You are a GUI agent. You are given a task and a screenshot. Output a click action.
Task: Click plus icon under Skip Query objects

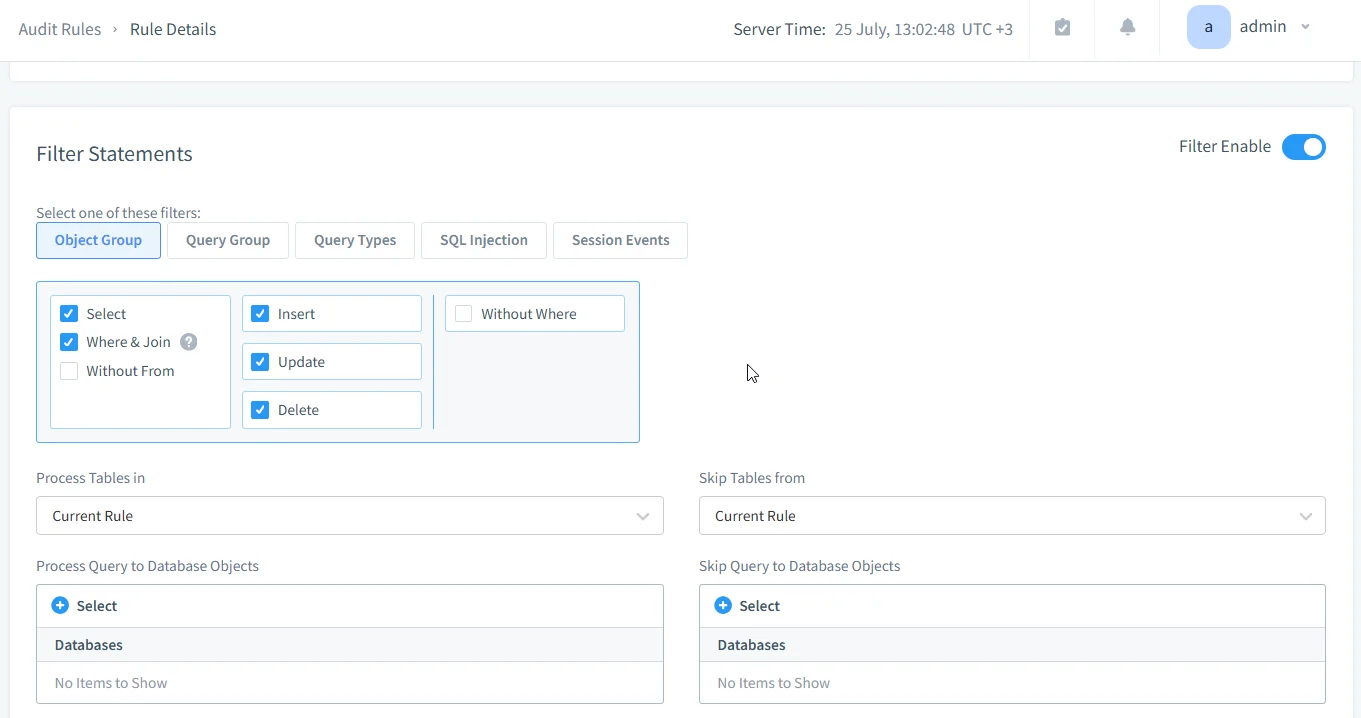point(723,606)
